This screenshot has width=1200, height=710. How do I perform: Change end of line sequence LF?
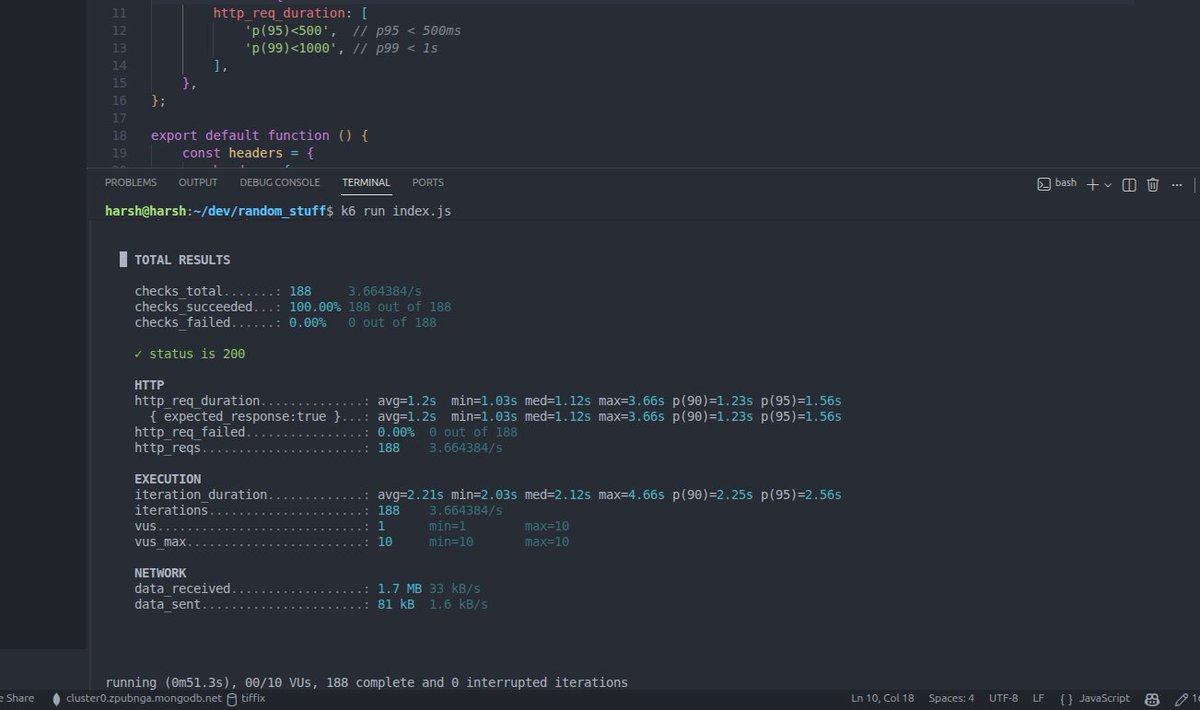pos(1039,698)
